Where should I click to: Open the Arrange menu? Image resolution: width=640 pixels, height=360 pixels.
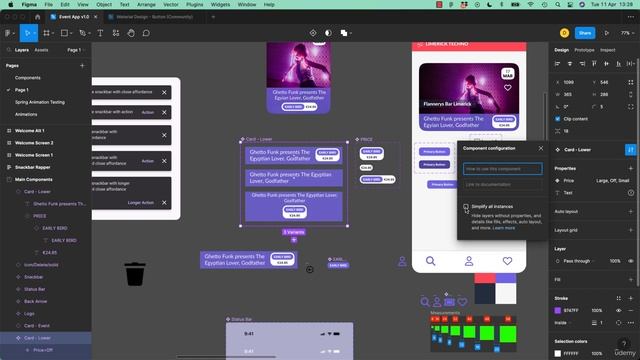coord(146,4)
